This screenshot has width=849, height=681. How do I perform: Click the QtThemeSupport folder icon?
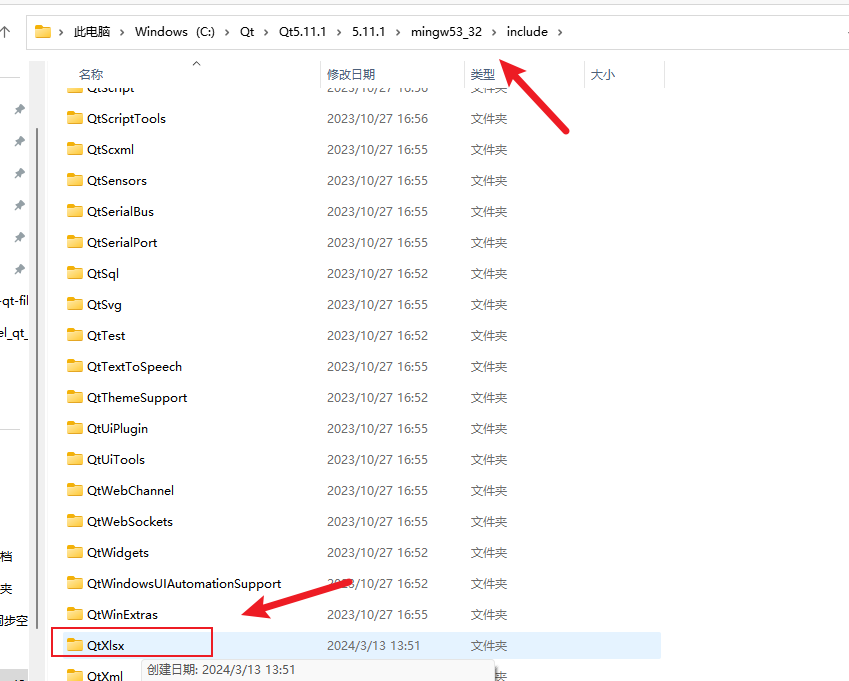[75, 397]
